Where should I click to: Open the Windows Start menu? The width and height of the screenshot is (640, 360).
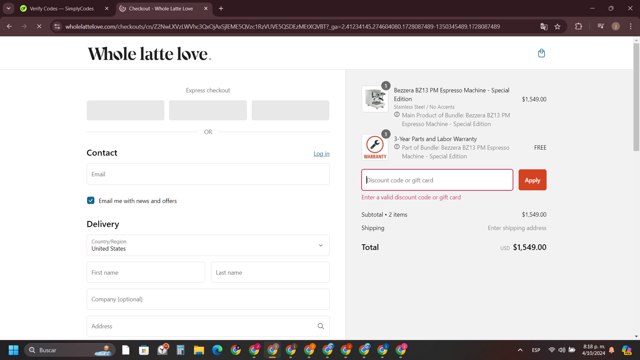(13, 350)
